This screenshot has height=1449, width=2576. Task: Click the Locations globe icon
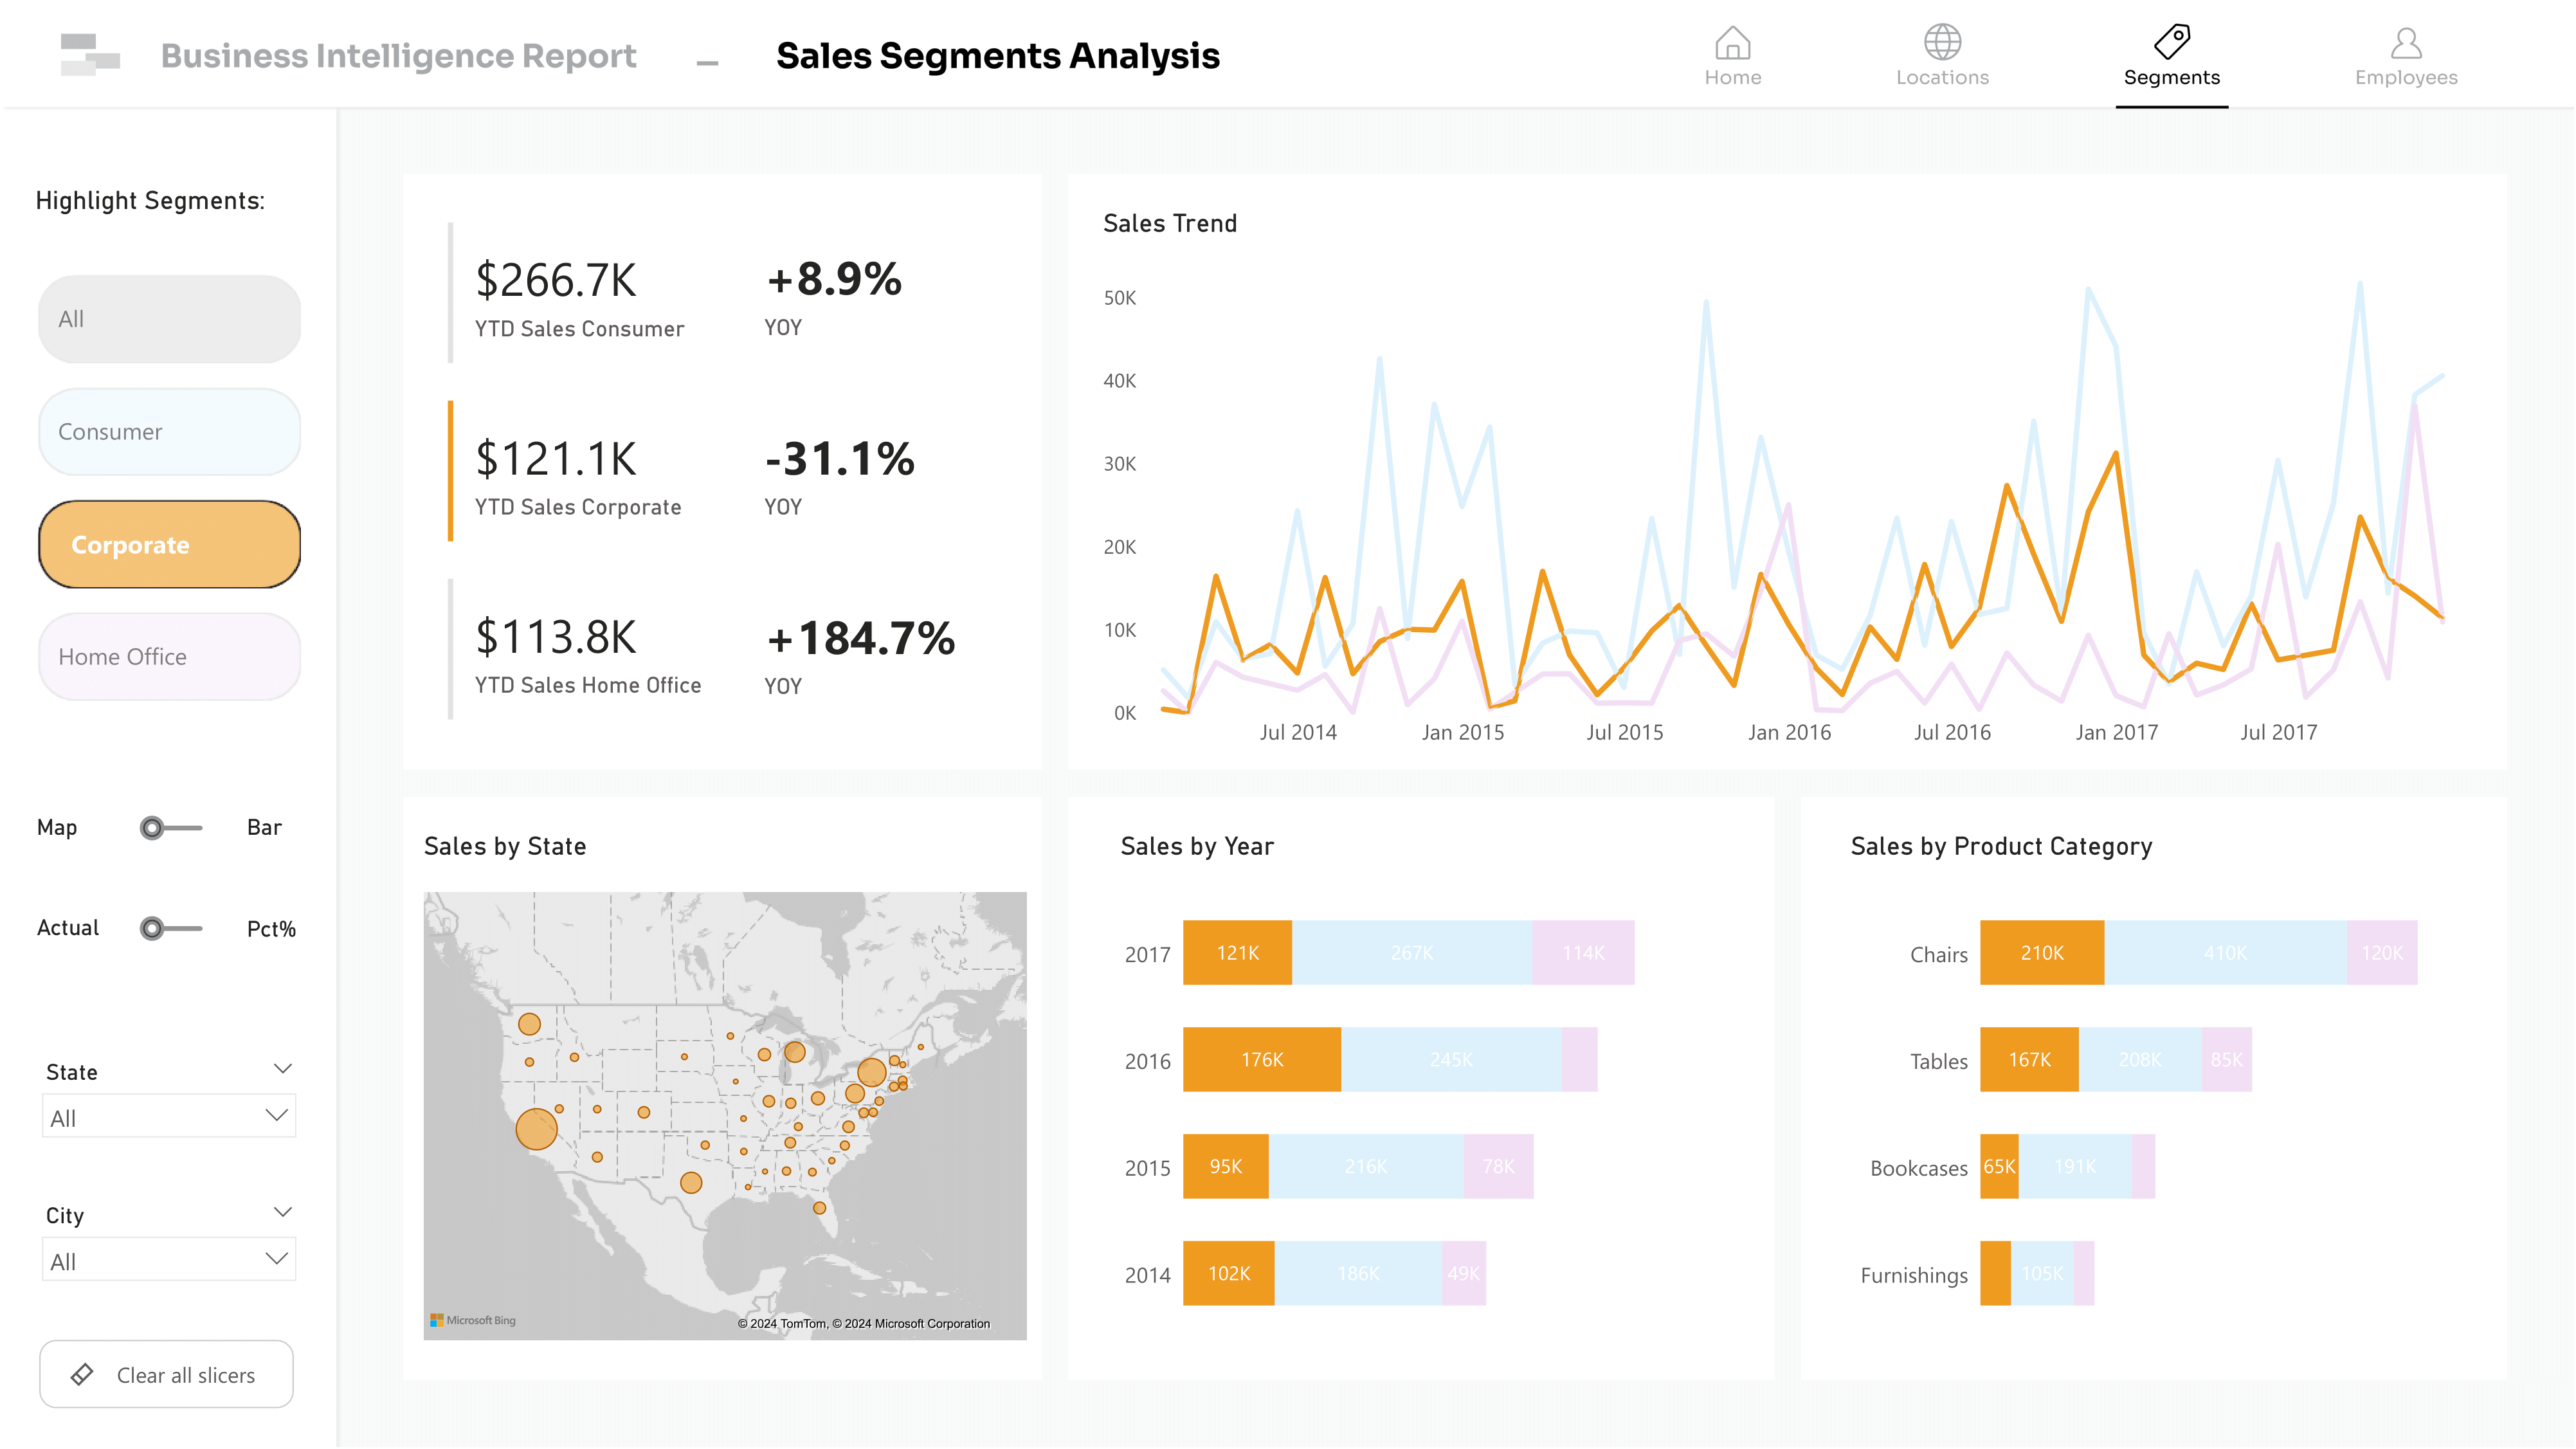point(1942,42)
